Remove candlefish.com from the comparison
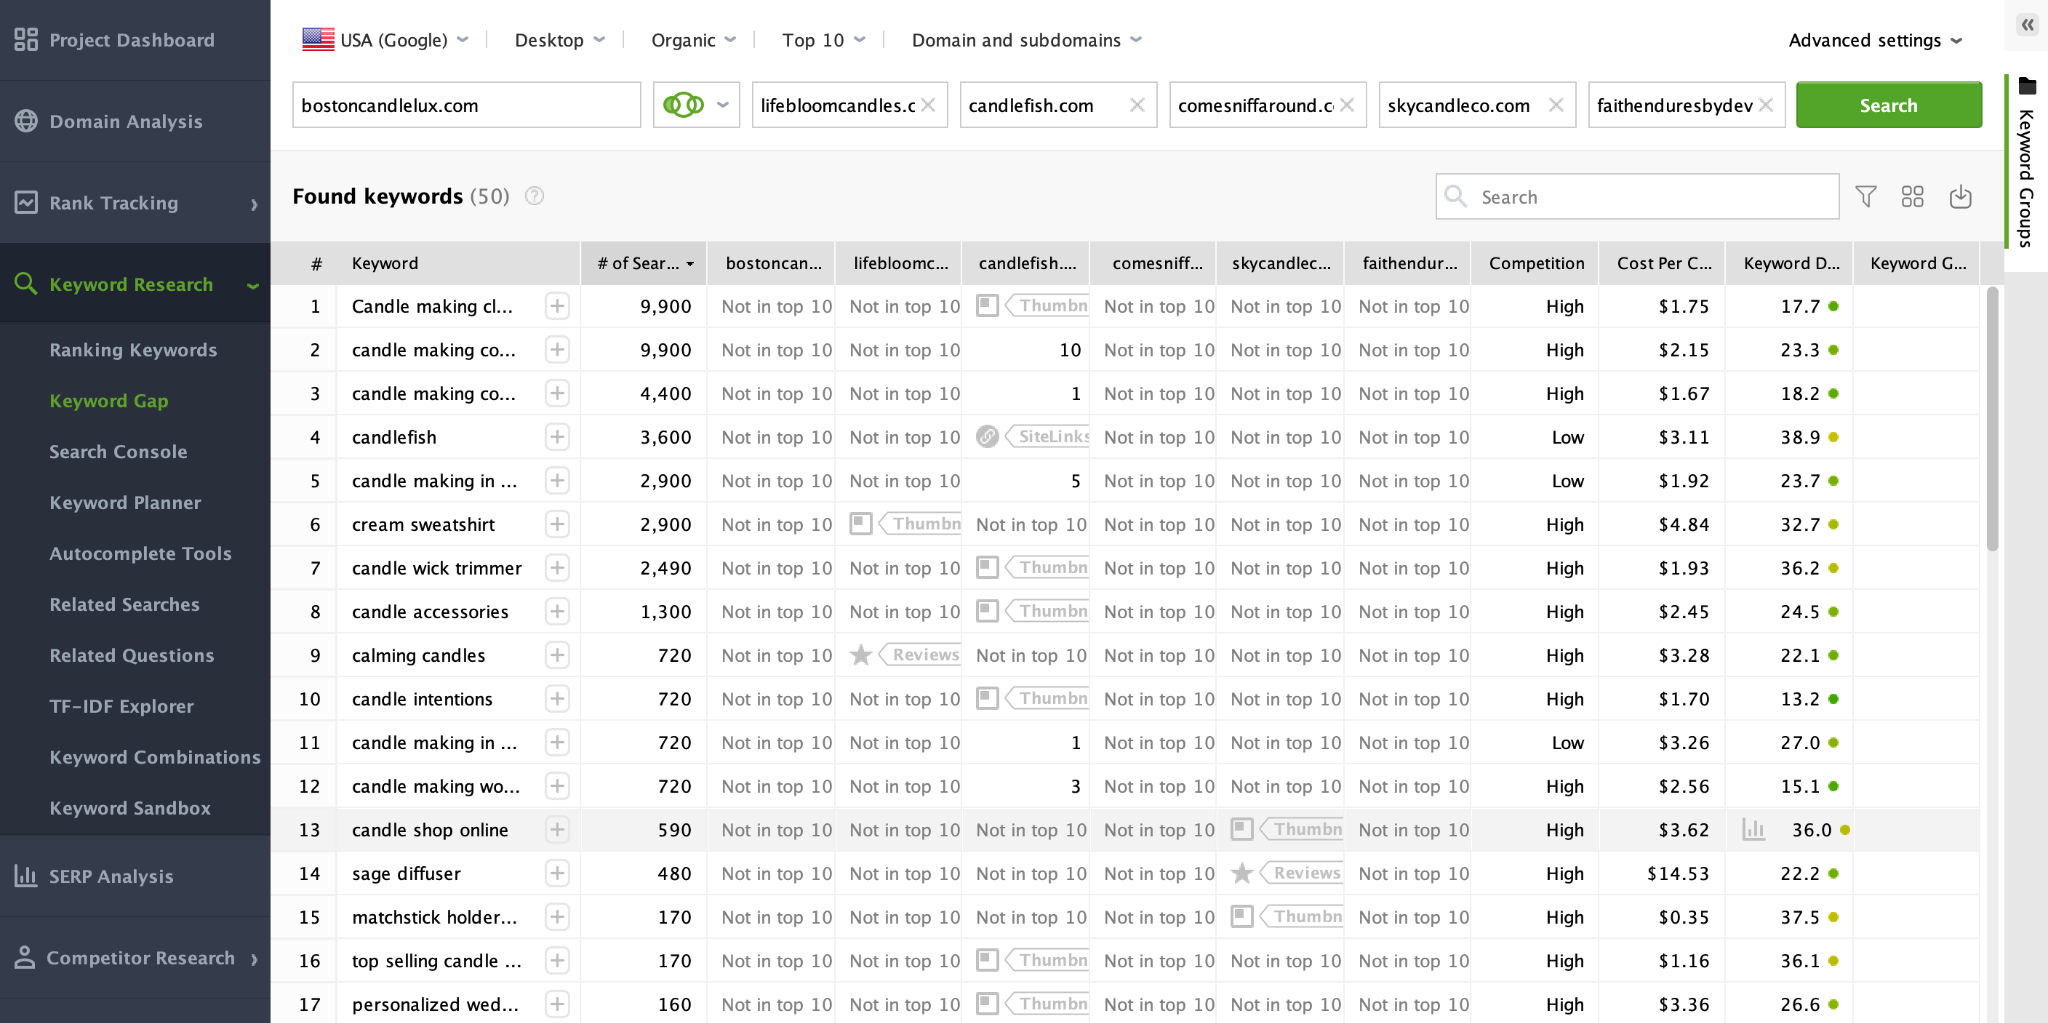2048x1023 pixels. [1137, 104]
